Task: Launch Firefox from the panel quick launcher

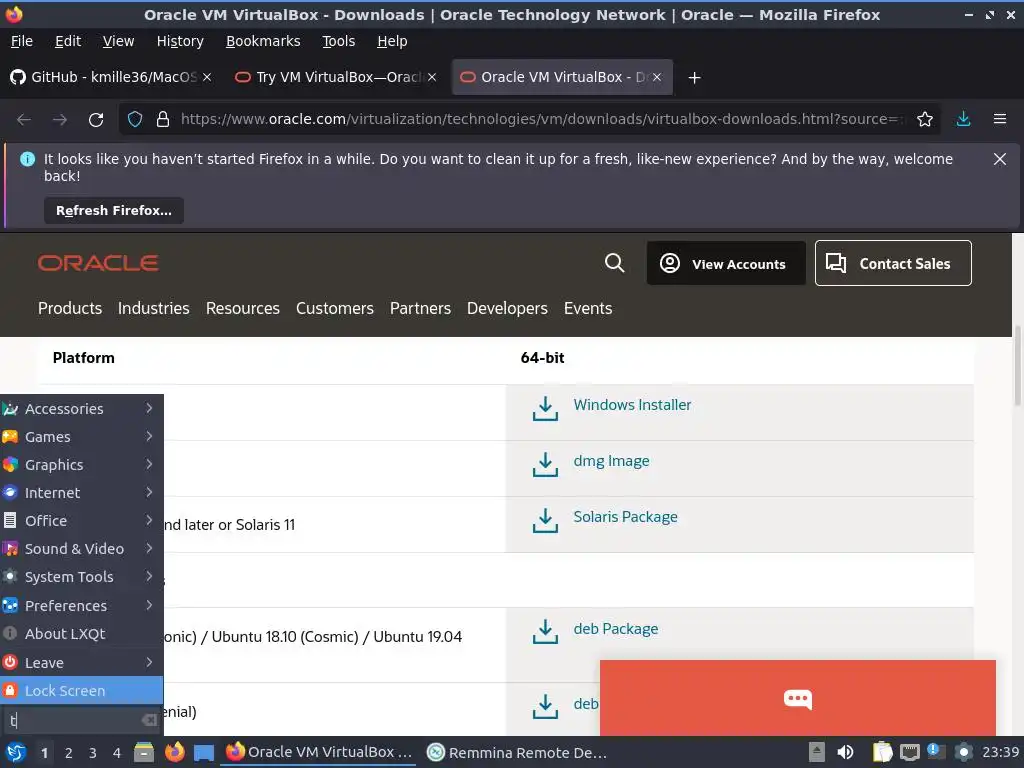Action: (x=174, y=752)
